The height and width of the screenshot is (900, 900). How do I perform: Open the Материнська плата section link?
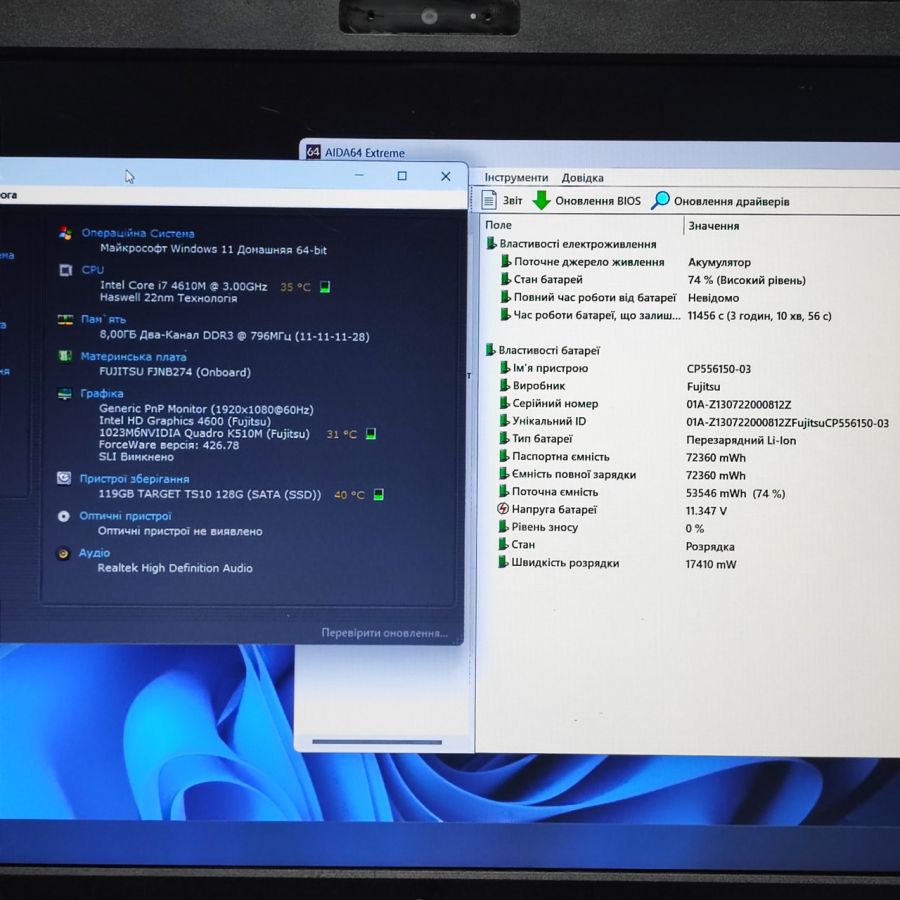pos(133,356)
